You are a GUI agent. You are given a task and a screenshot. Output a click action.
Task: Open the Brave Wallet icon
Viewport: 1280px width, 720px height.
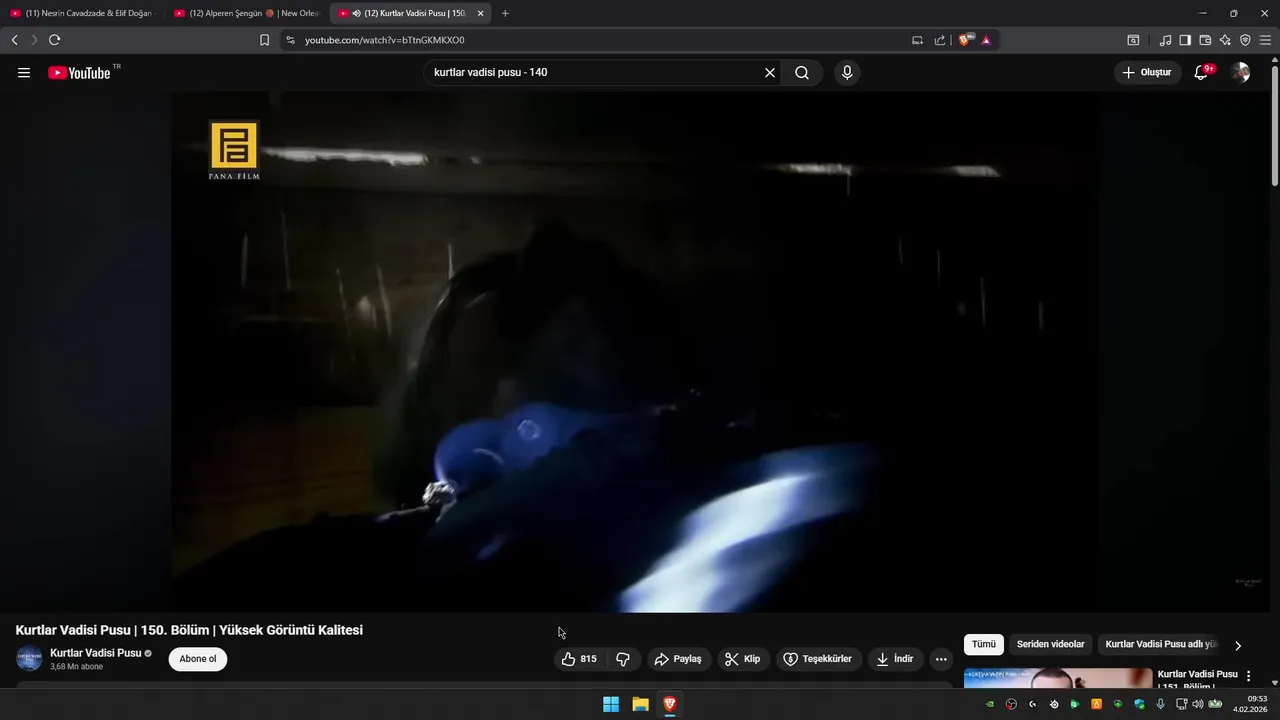(x=1205, y=40)
